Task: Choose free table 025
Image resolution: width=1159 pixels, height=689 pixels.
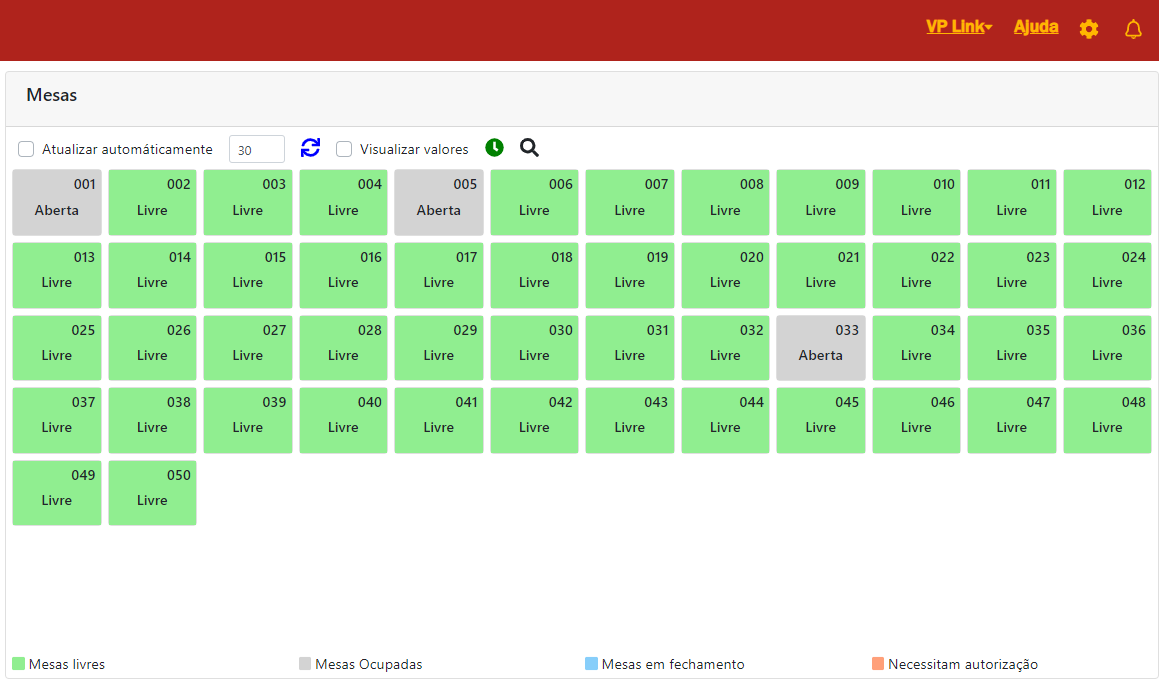Action: click(x=57, y=348)
